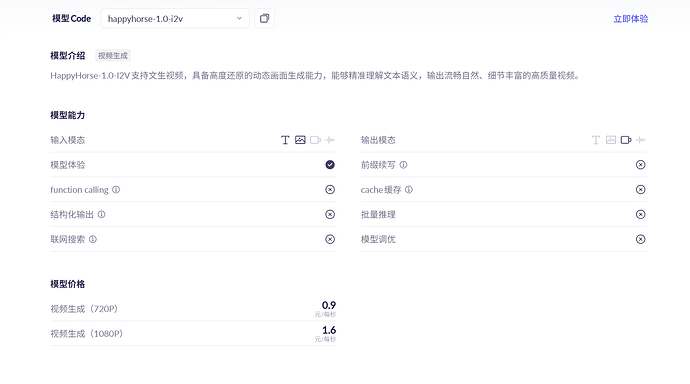Screen dimensions: 690x384
Task: Click the cache缓存 label
Action: coord(381,190)
